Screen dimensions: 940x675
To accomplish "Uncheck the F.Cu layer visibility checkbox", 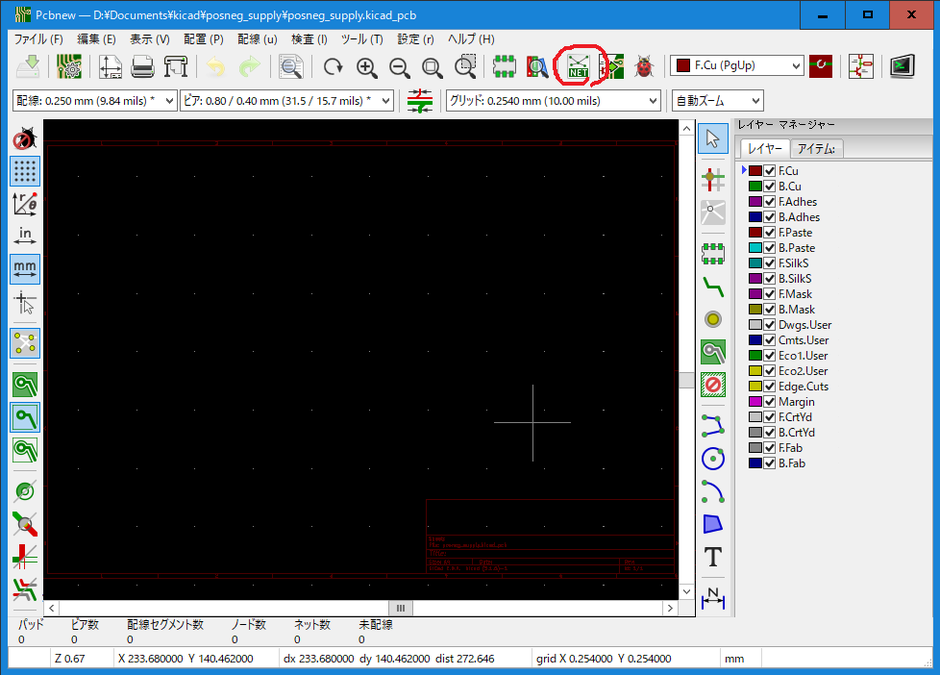I will click(770, 171).
